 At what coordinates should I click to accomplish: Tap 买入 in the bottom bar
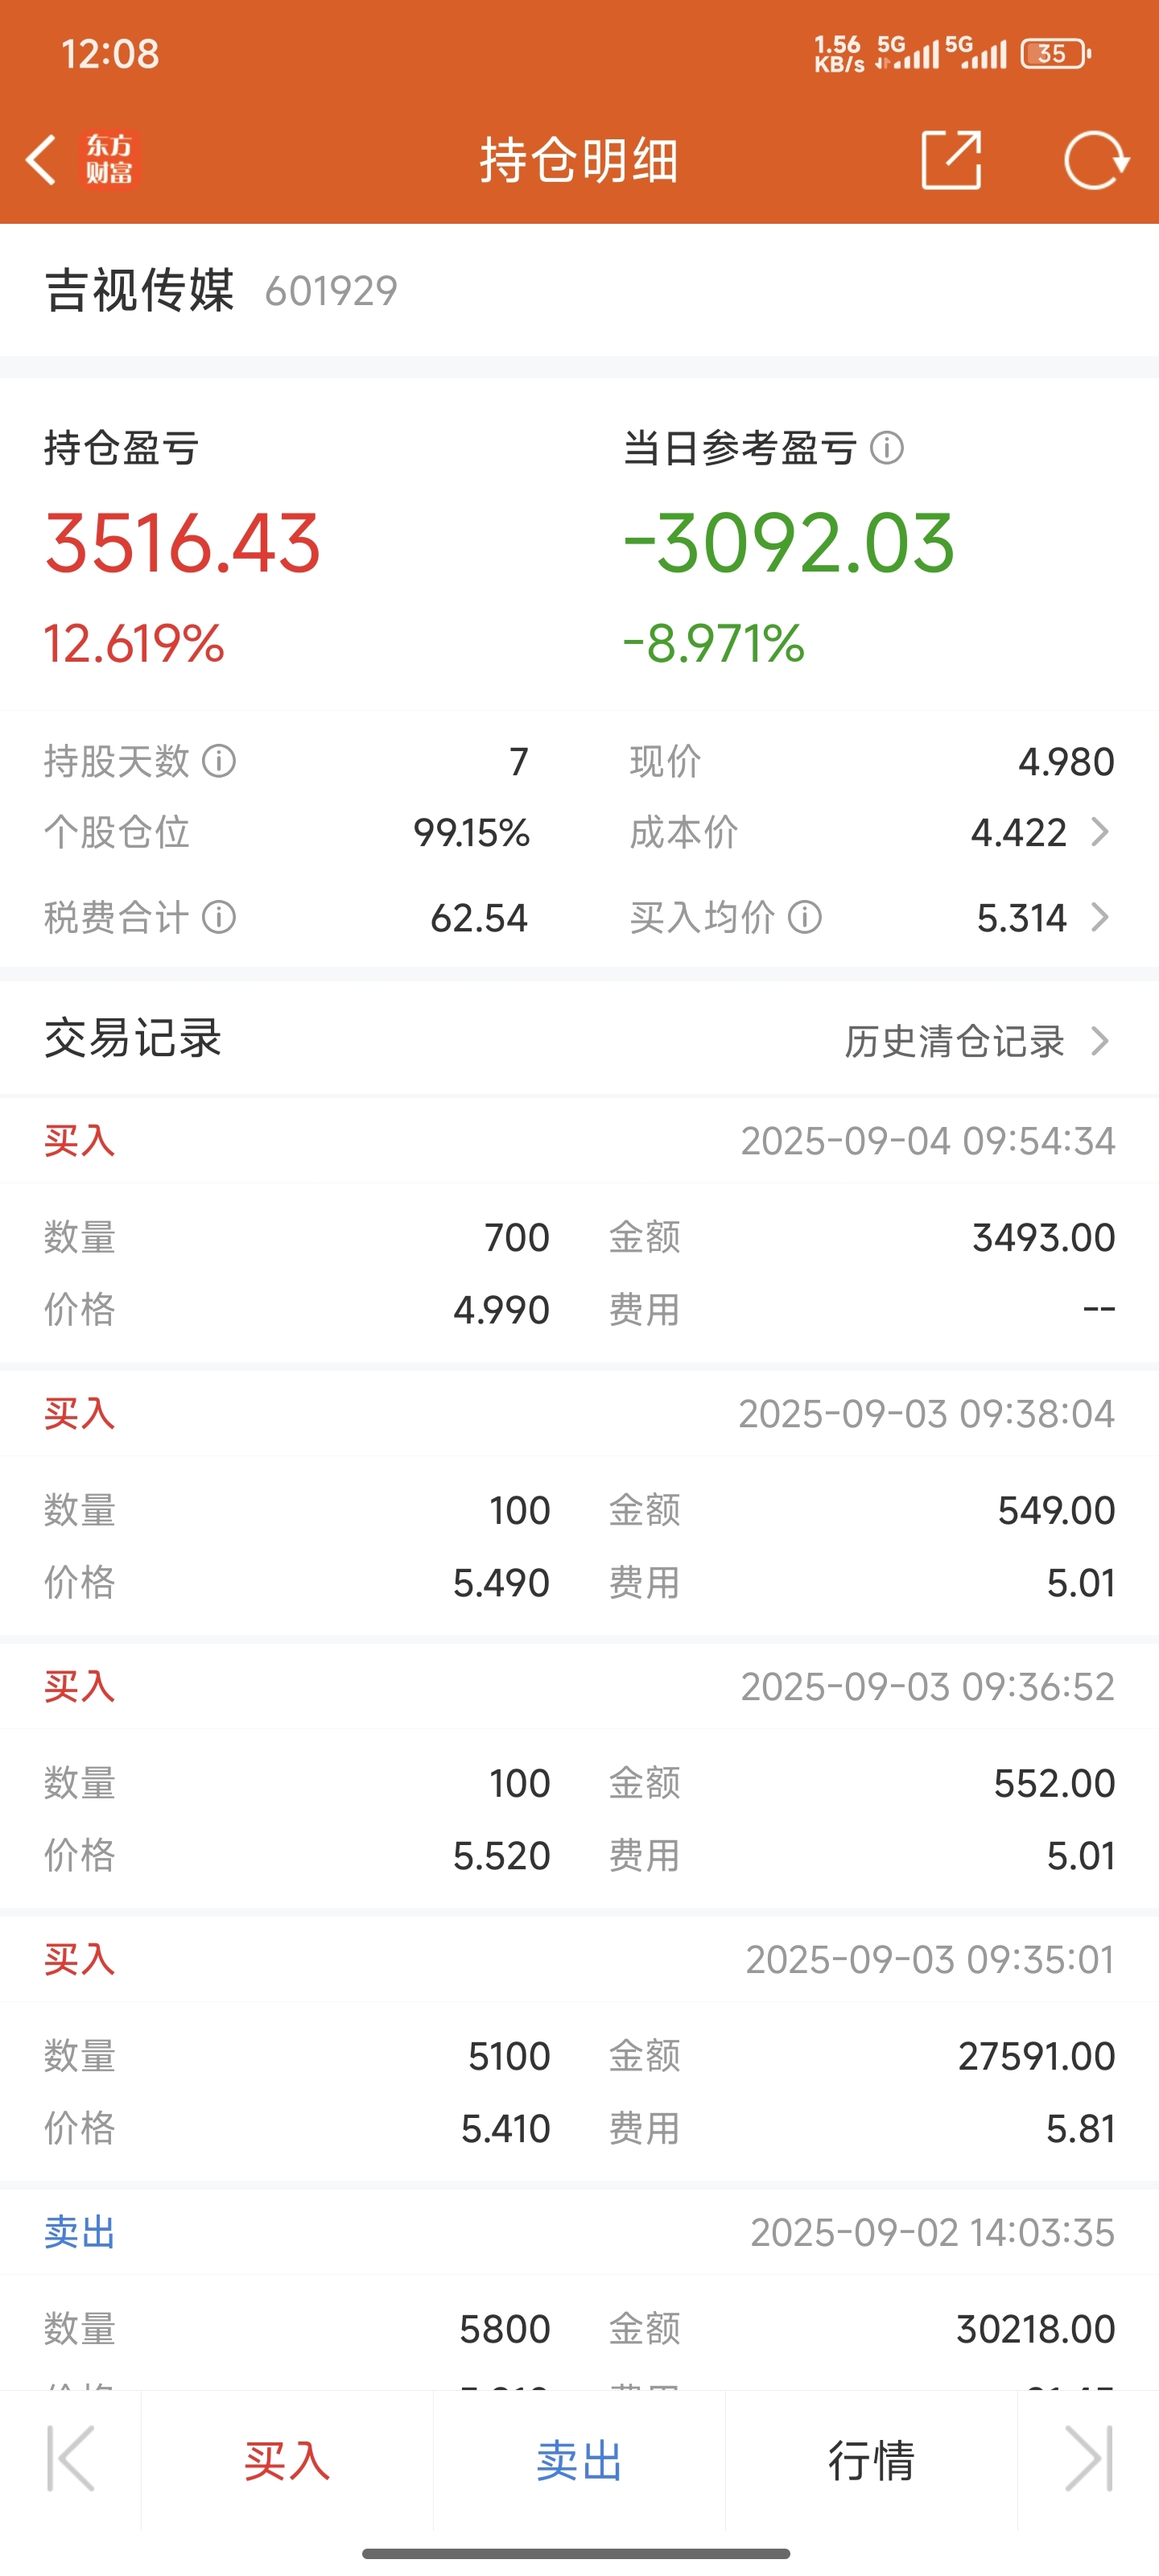point(287,2460)
